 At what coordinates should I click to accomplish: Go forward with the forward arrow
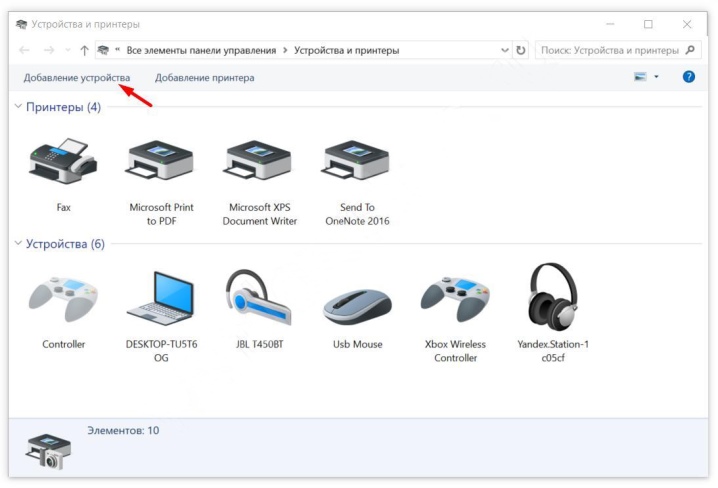[49, 50]
